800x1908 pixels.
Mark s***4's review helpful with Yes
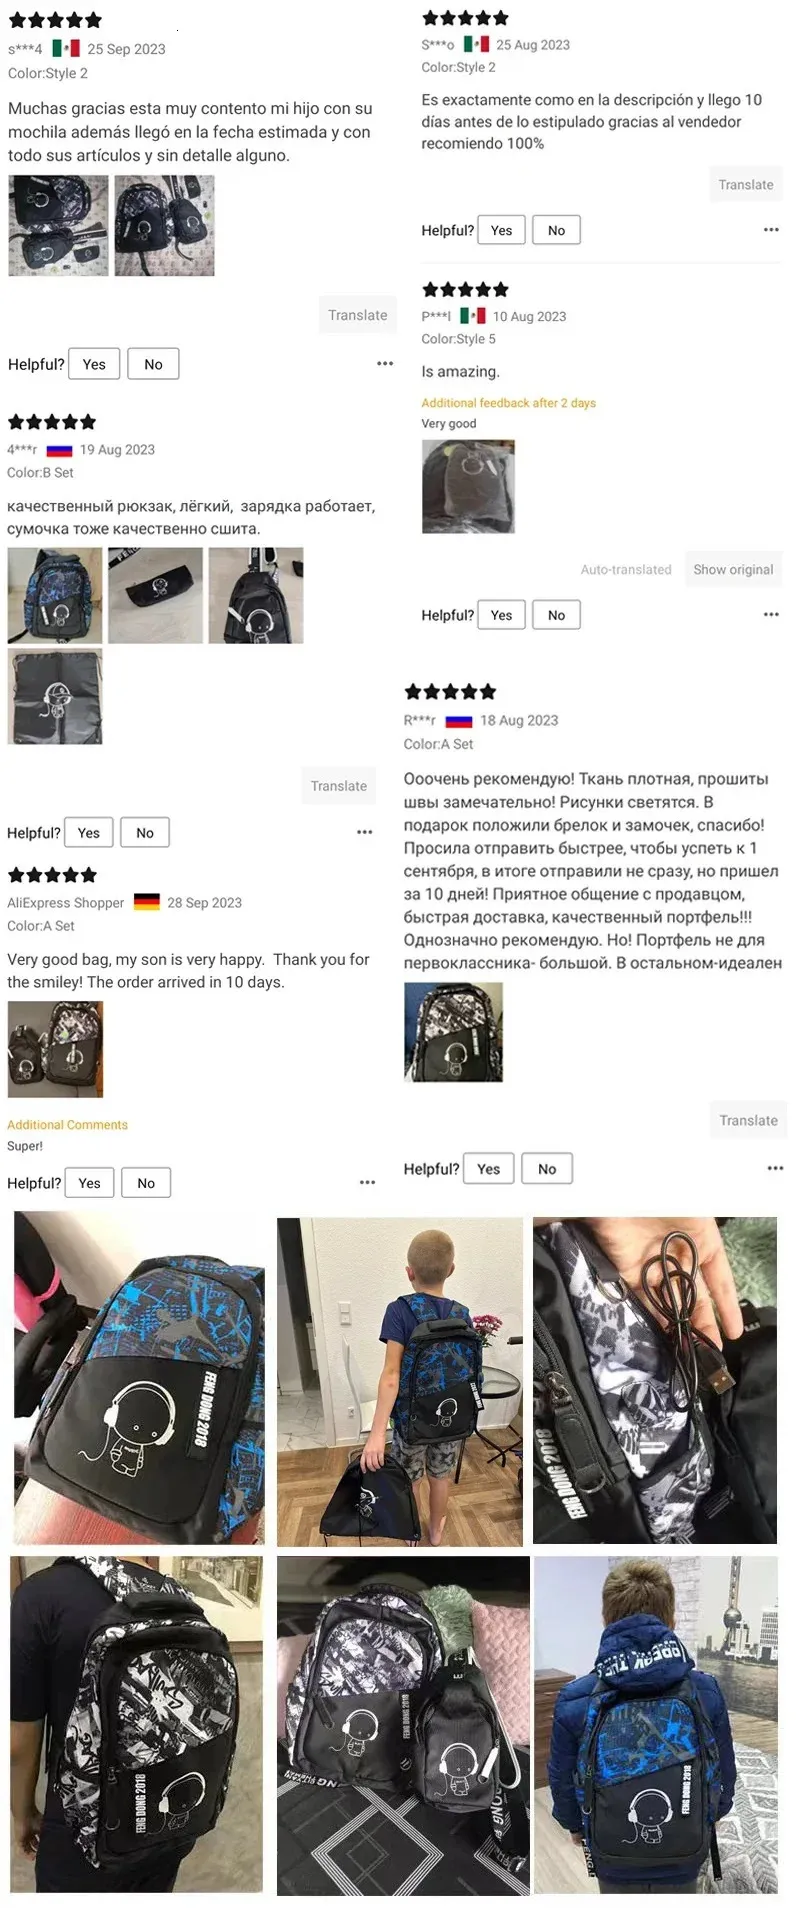point(94,364)
